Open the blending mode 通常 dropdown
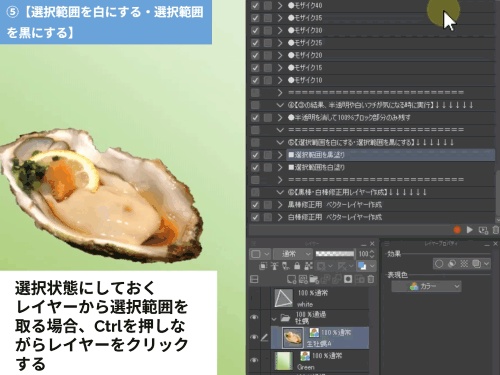Image resolution: width=500 pixels, height=375 pixels. coord(293,254)
